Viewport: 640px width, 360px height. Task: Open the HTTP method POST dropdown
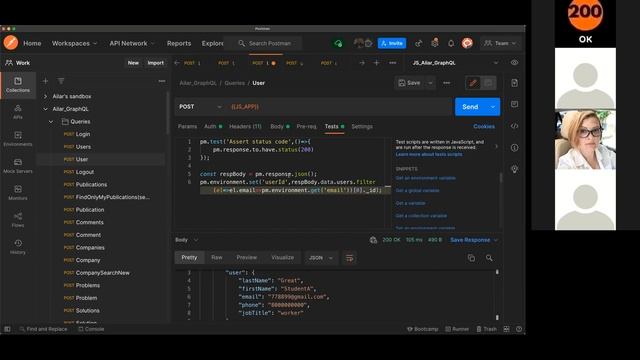[200, 107]
